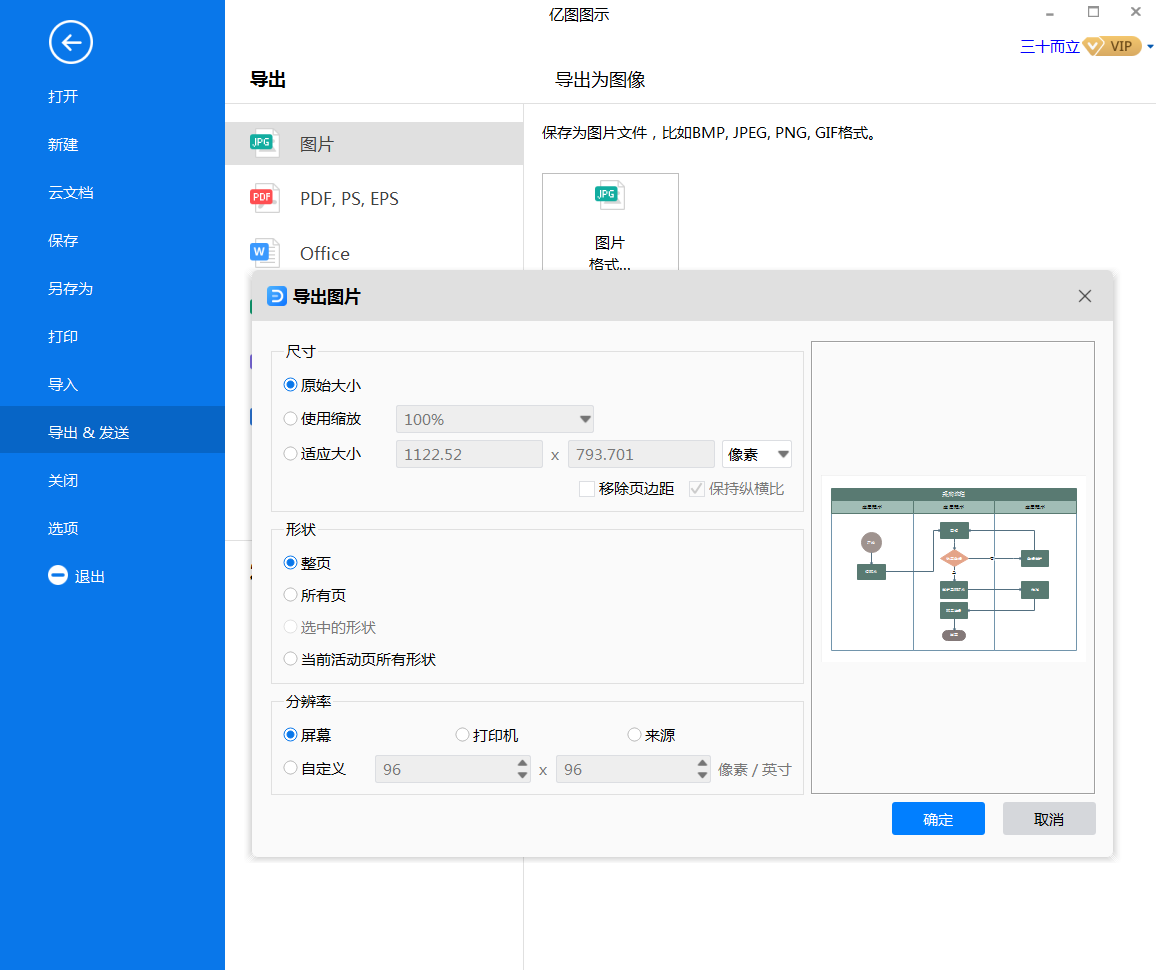Select 自定义 resolution option

pyautogui.click(x=290, y=768)
